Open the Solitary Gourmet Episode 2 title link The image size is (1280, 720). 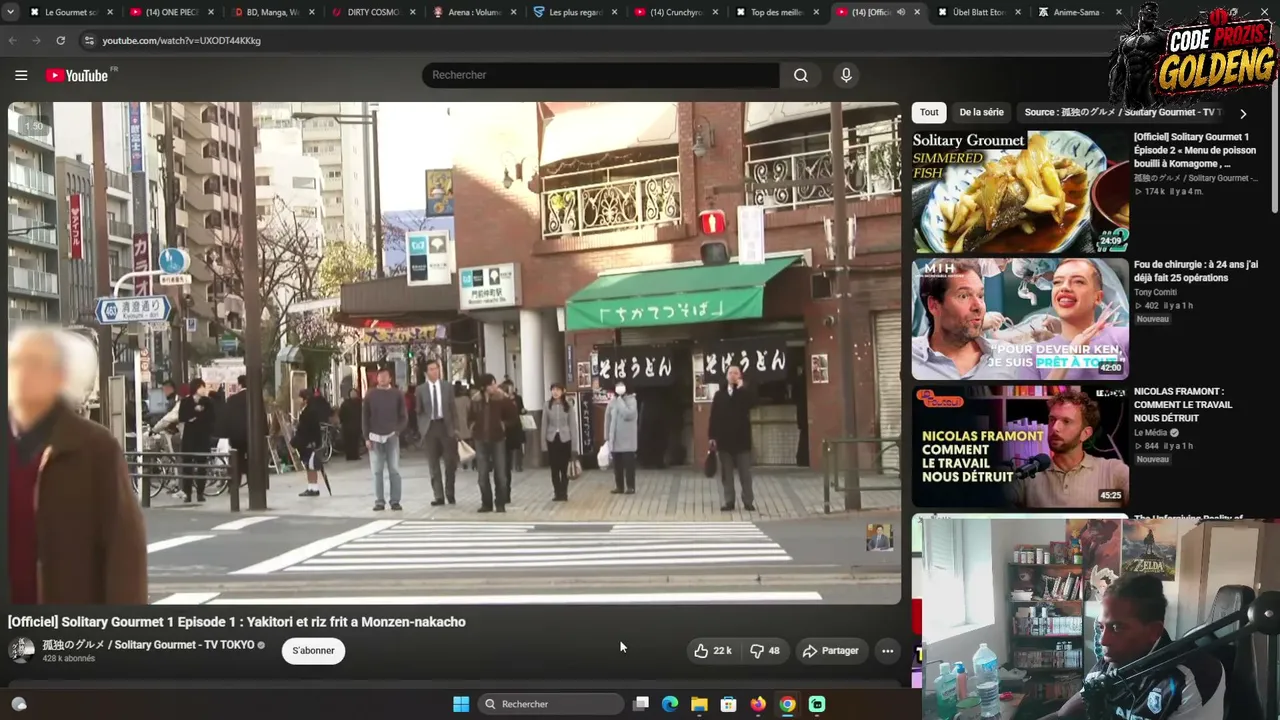click(1195, 150)
